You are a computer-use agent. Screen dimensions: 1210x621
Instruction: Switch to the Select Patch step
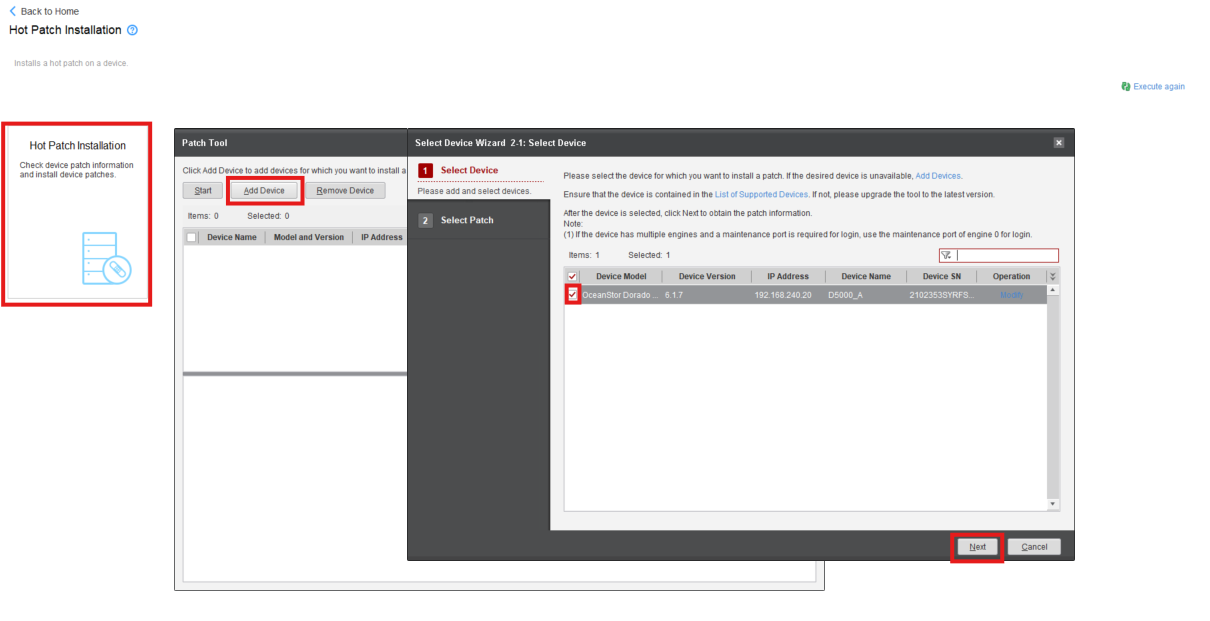467,221
